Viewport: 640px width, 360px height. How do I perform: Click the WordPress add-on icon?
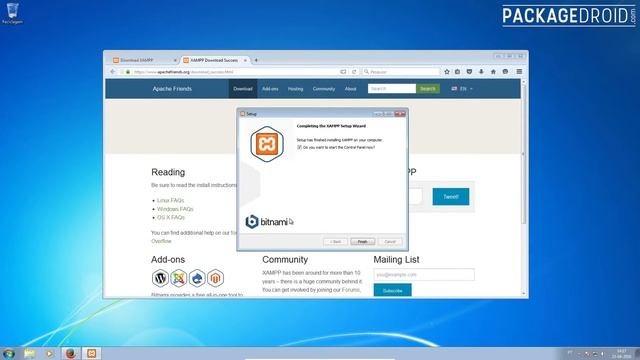160,278
